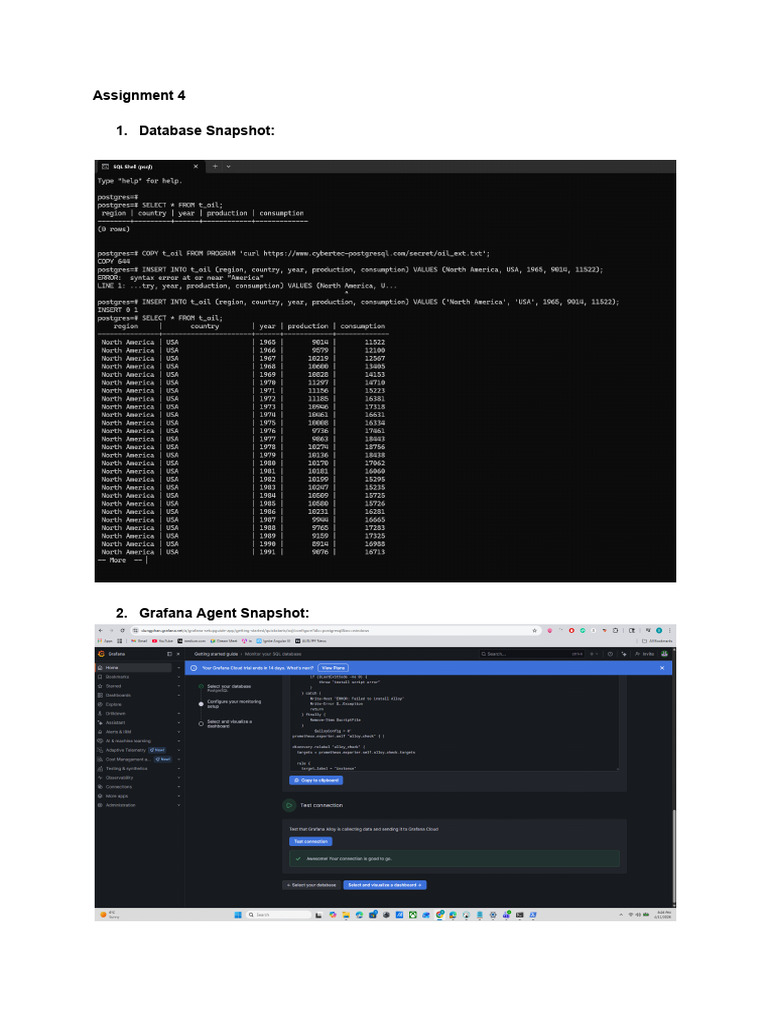The image size is (768, 1024).
Task: Click the Grafana help question-mark icon
Action: [x=610, y=654]
